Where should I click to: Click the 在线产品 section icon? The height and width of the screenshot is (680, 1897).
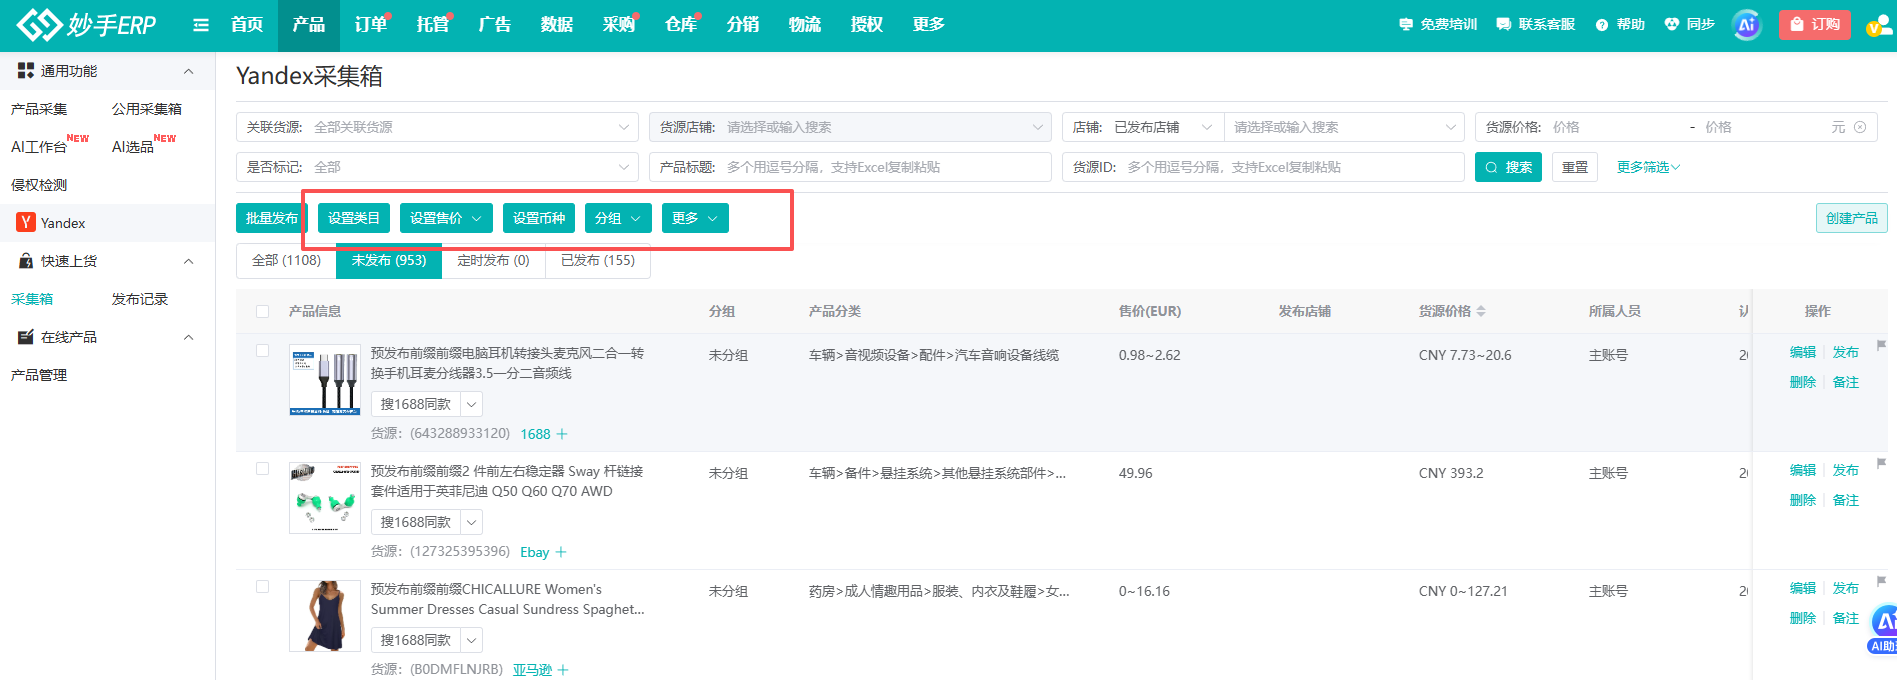click(x=26, y=337)
